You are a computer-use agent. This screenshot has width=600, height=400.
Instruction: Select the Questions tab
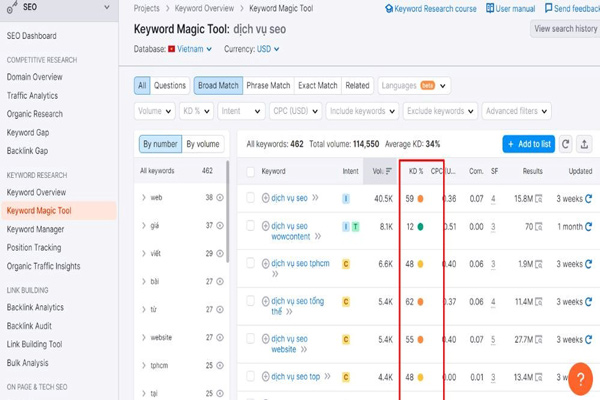pyautogui.click(x=170, y=85)
